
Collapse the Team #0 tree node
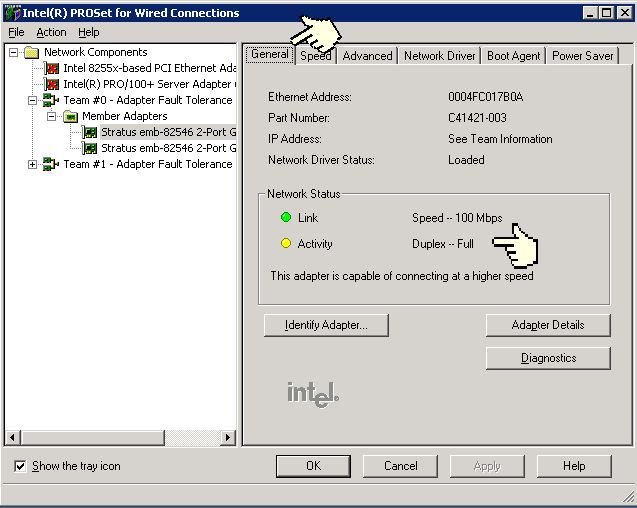[x=32, y=100]
